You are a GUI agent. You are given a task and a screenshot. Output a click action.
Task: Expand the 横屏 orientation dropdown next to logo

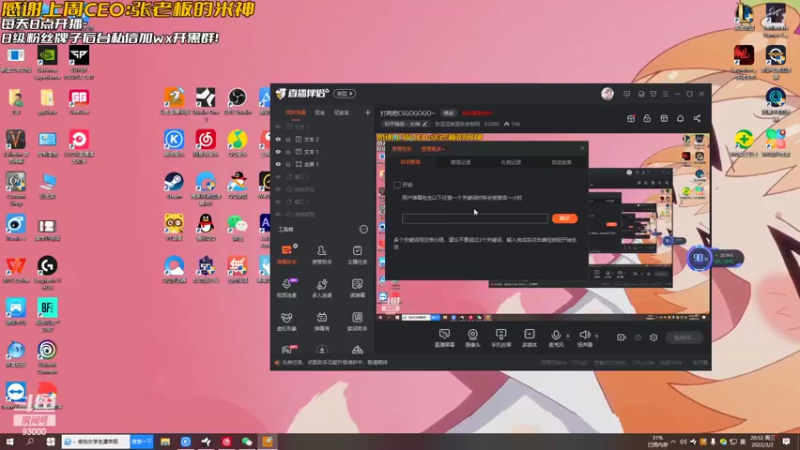point(344,94)
